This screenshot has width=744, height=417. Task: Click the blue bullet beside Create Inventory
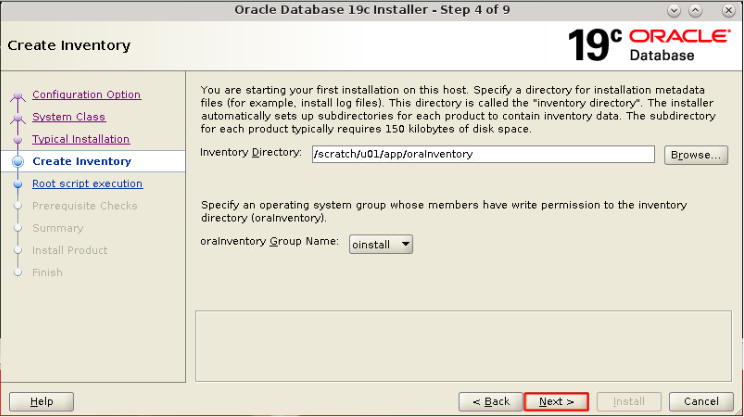pyautogui.click(x=17, y=161)
